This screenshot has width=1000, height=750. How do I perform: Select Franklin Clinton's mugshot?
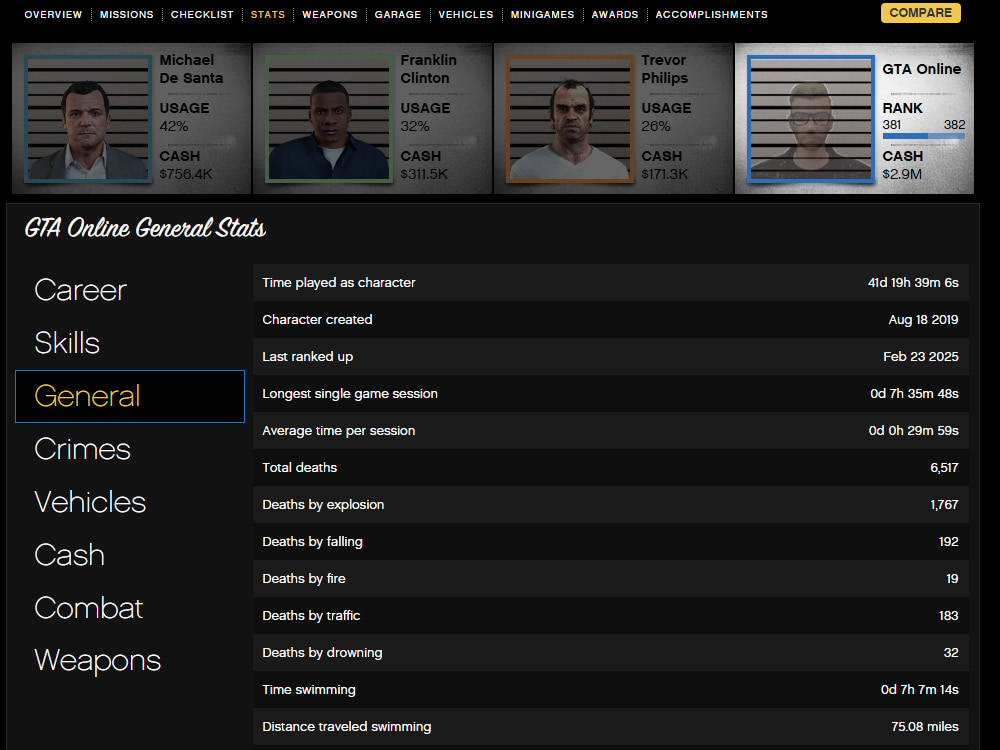pyautogui.click(x=329, y=119)
